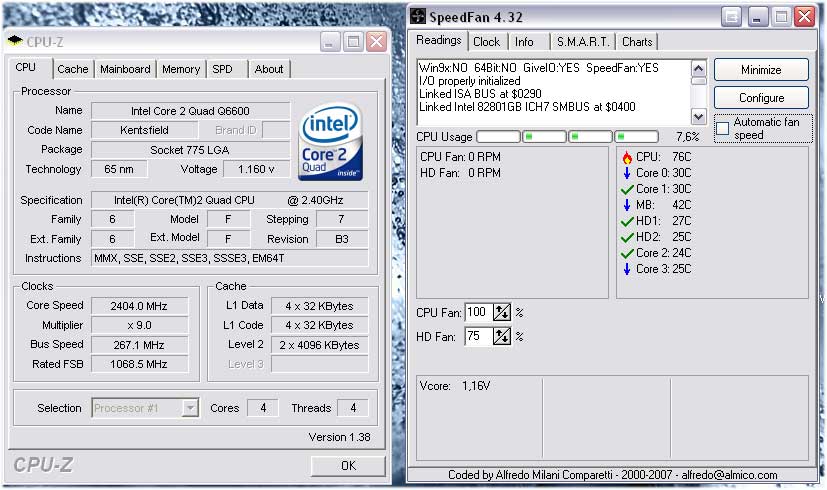
Task: Open the Processor selection dropdown in CPU-Z
Action: tap(190, 408)
